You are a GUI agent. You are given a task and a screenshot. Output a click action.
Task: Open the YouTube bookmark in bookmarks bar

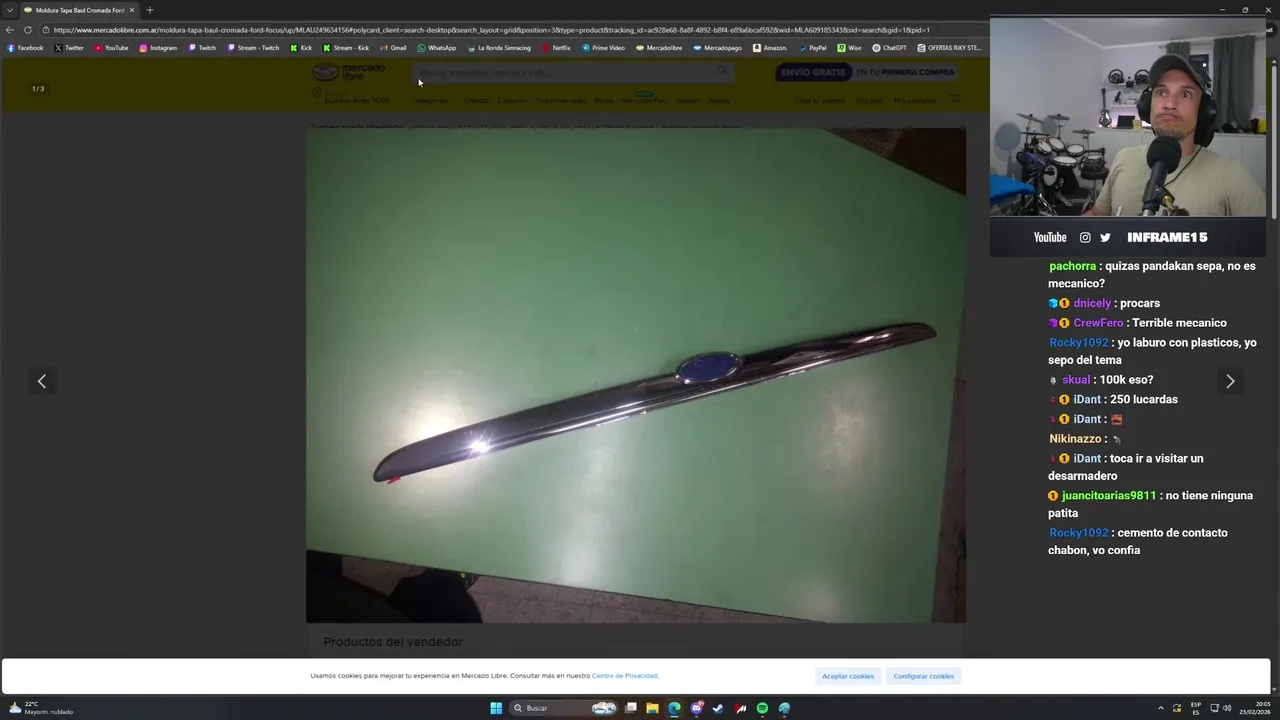coord(111,48)
